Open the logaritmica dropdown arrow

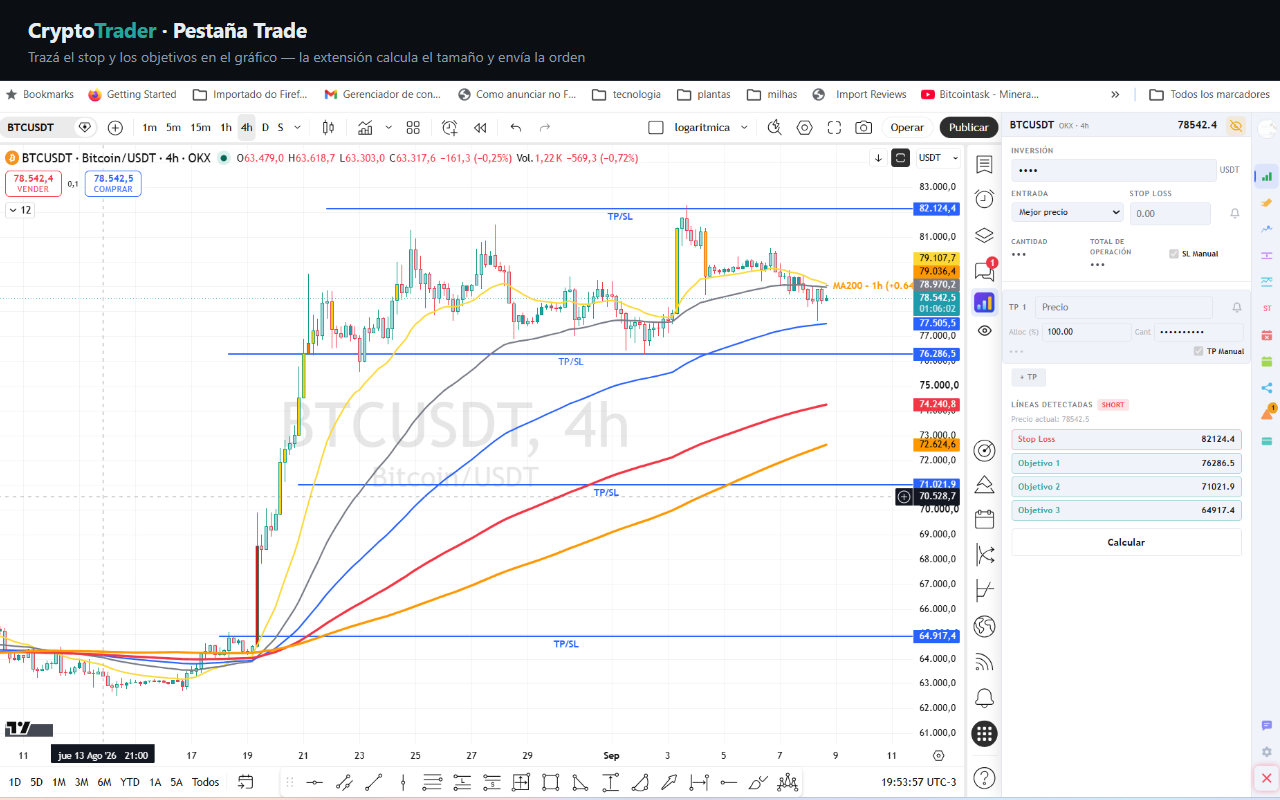coord(744,127)
